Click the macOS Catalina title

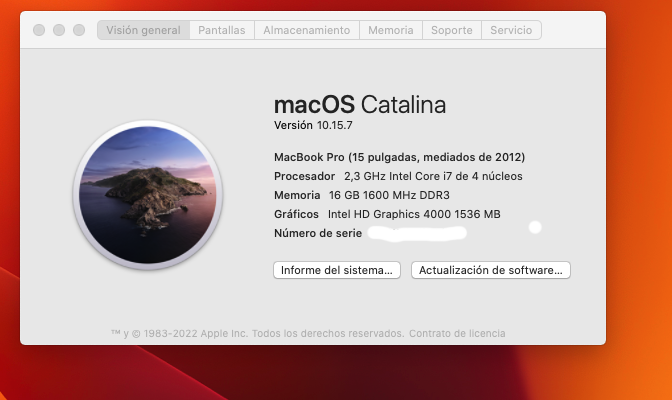click(x=360, y=105)
